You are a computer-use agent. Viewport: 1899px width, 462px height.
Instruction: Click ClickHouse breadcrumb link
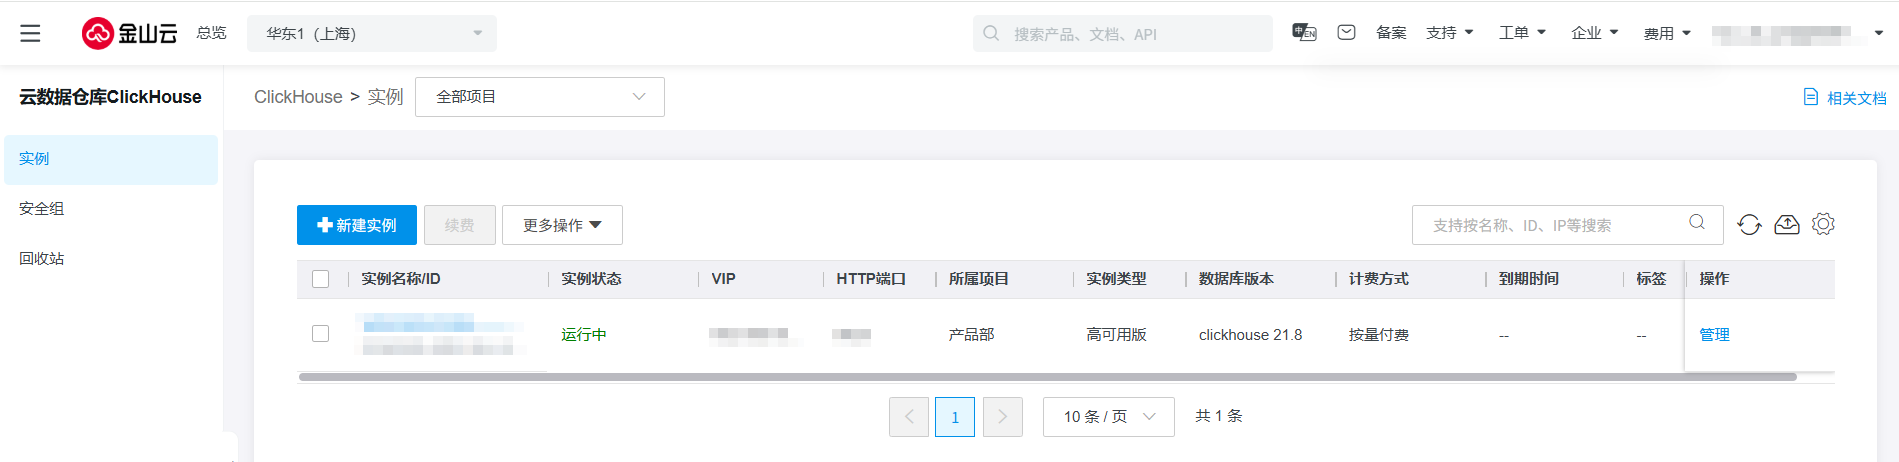298,97
